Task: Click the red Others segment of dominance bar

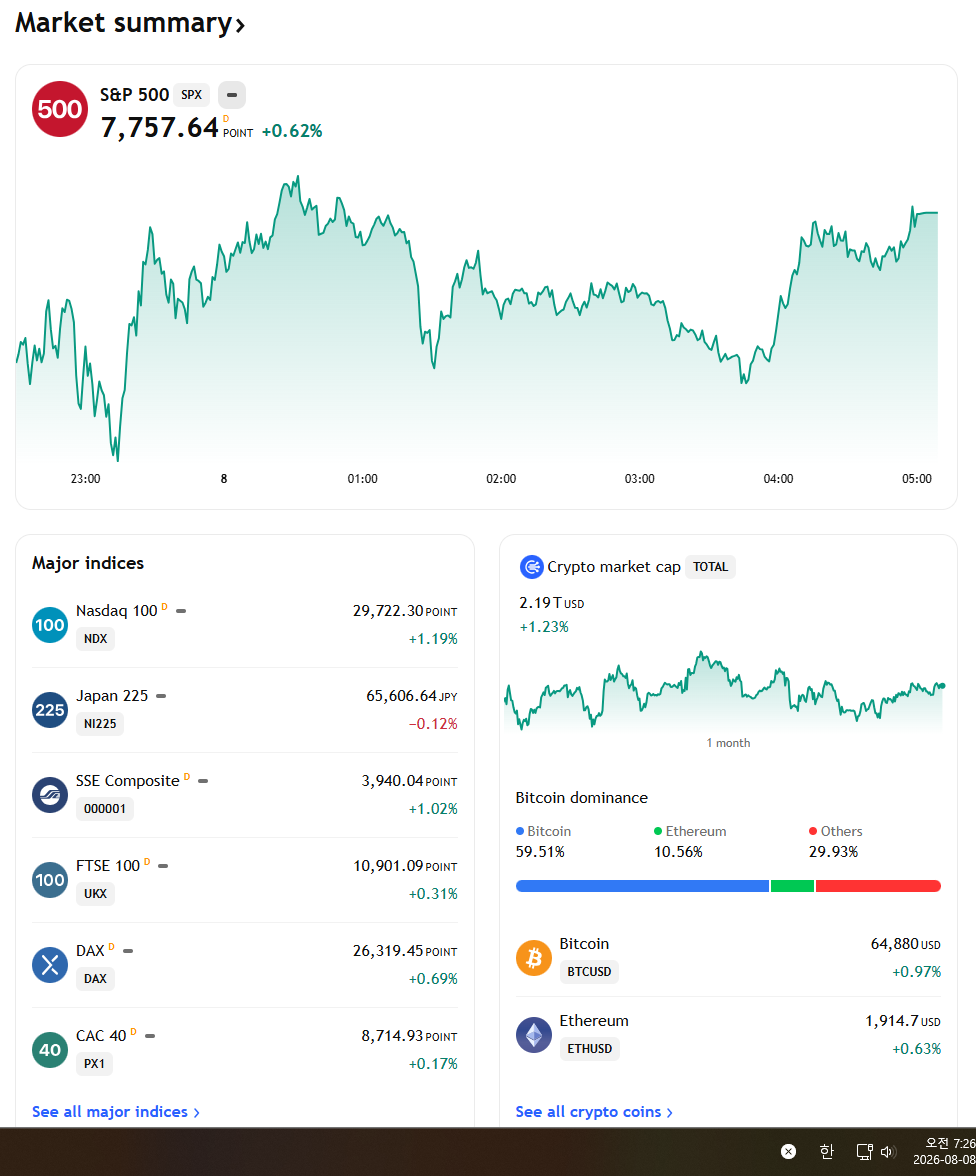Action: (878, 886)
